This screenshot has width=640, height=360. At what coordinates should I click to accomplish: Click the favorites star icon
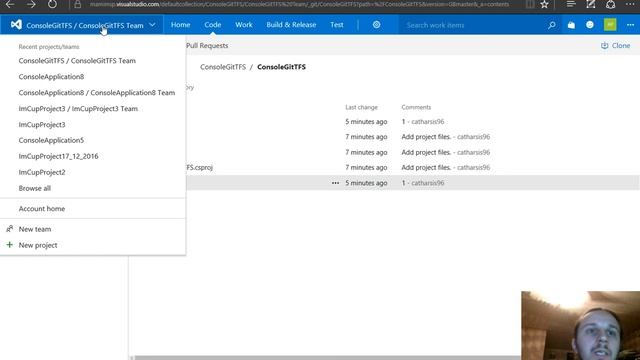click(544, 4)
